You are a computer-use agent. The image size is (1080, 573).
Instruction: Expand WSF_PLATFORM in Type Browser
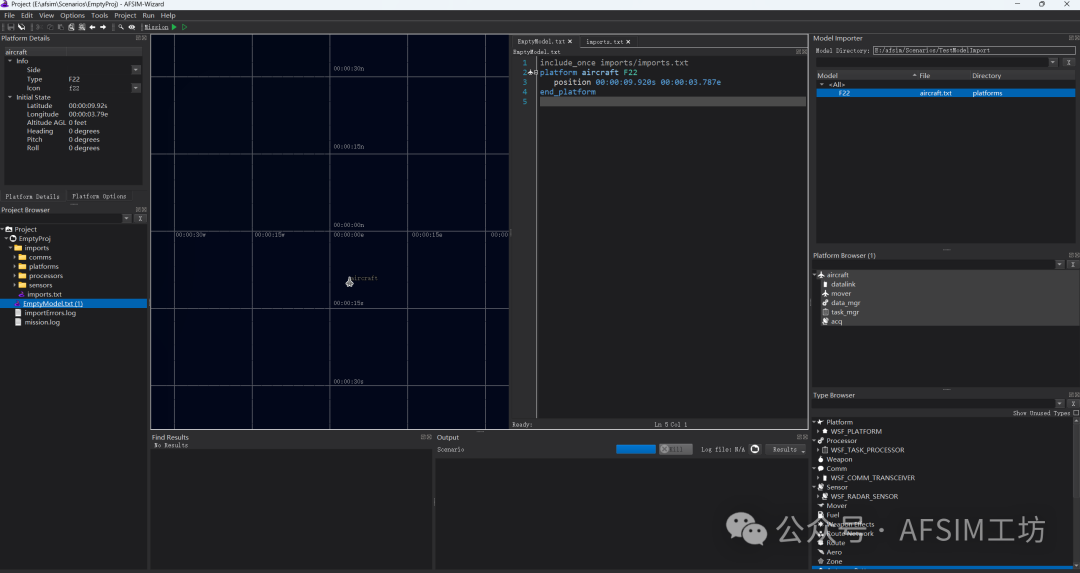coord(818,431)
